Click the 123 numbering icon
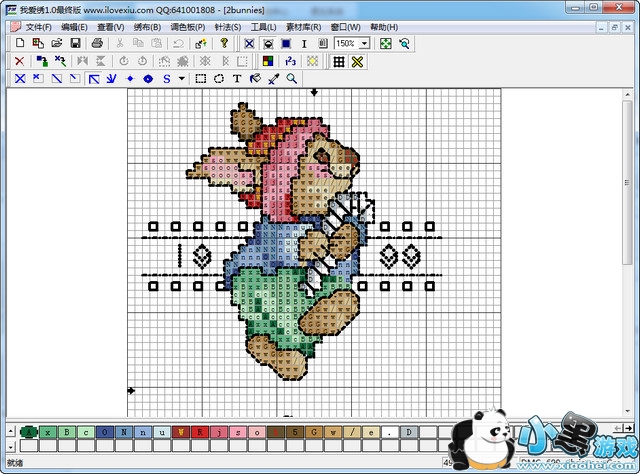 (x=290, y=61)
